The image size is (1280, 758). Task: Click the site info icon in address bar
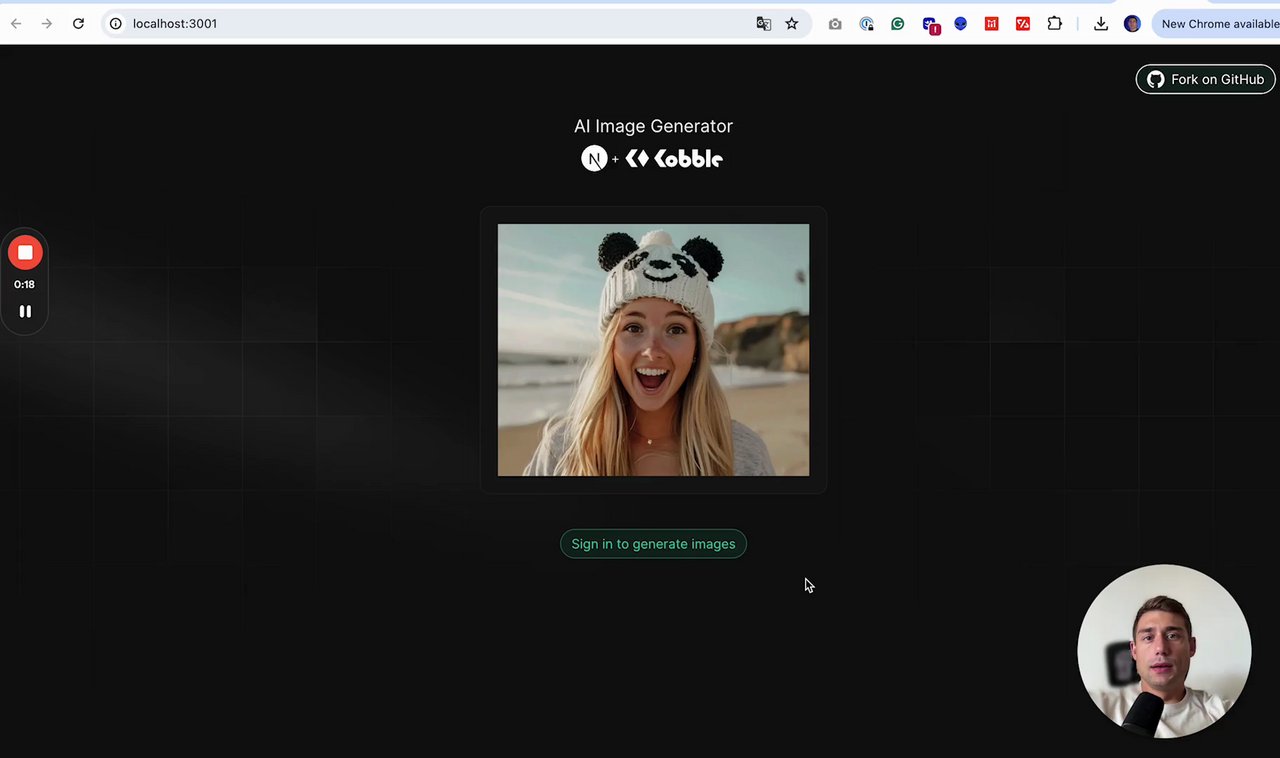tap(115, 24)
